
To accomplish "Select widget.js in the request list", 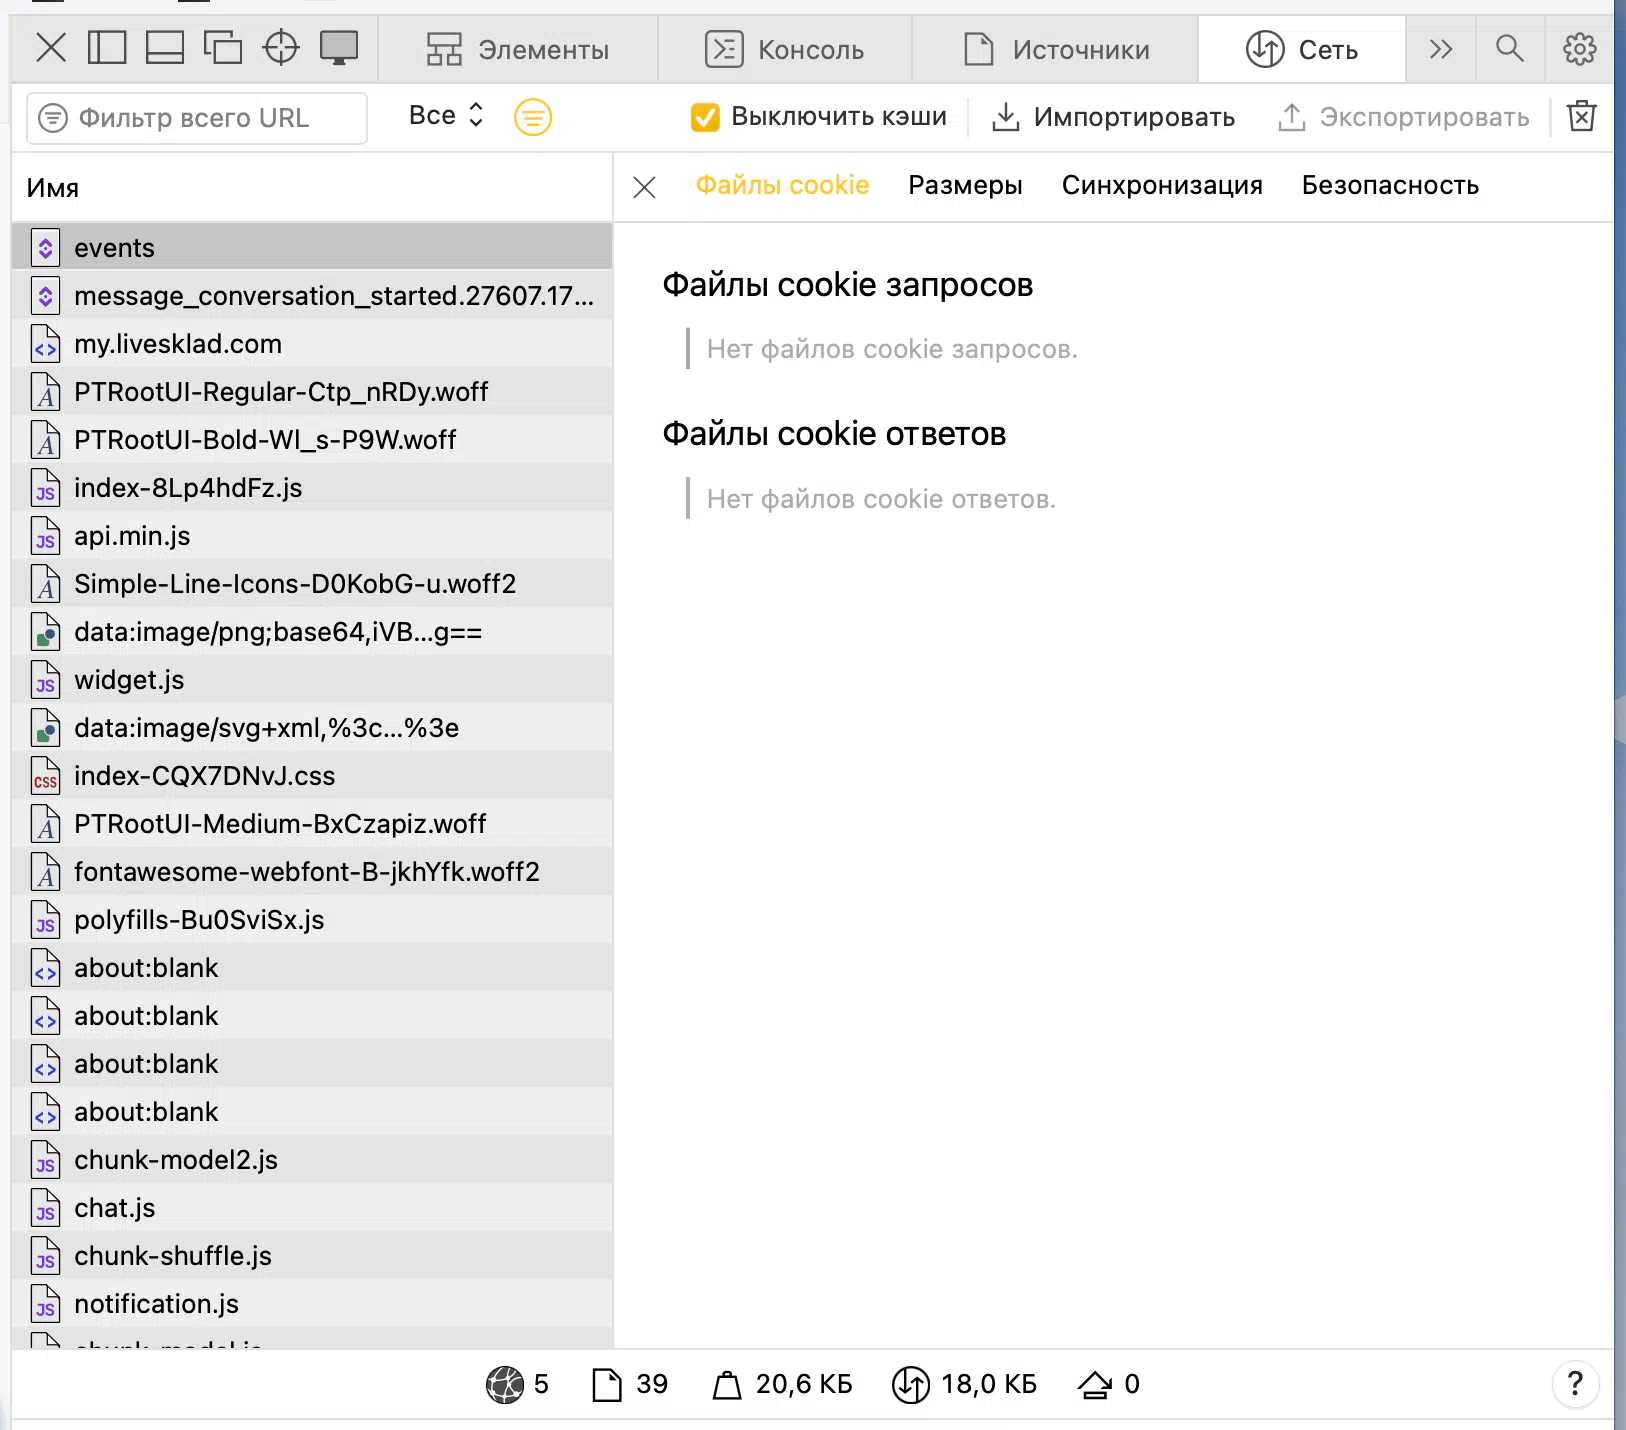I will click(x=129, y=680).
